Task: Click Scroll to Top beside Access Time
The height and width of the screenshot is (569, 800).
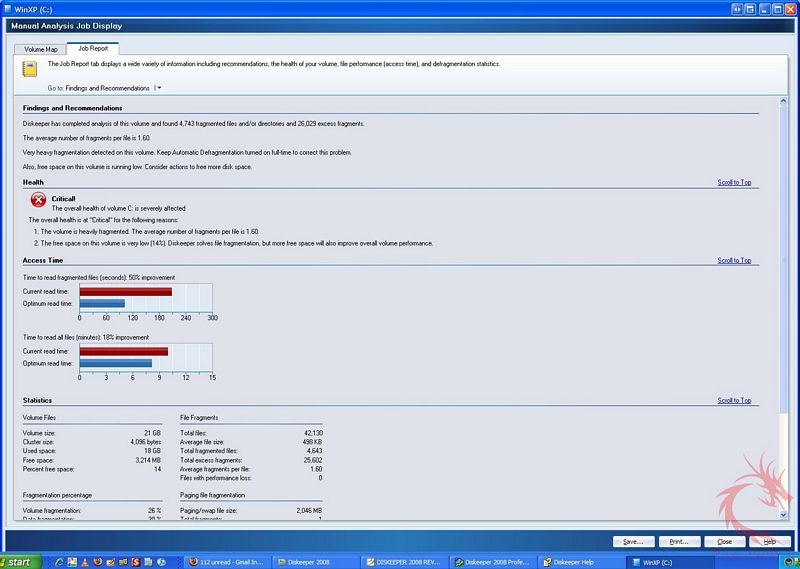Action: click(x=734, y=261)
